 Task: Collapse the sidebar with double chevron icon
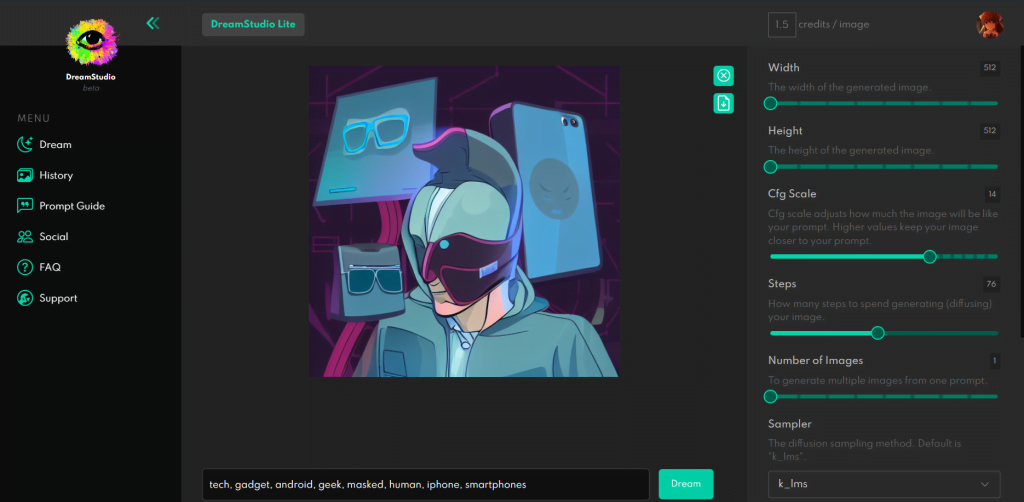click(152, 23)
